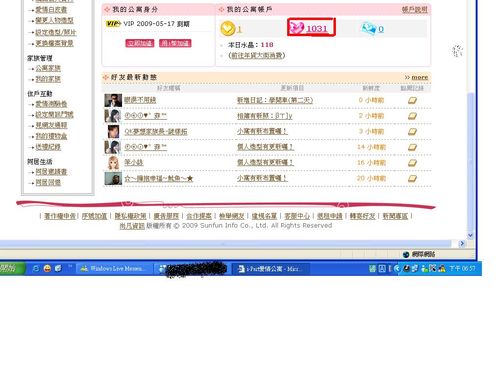Open the 送禮紀錄 sidebar link

click(x=48, y=147)
